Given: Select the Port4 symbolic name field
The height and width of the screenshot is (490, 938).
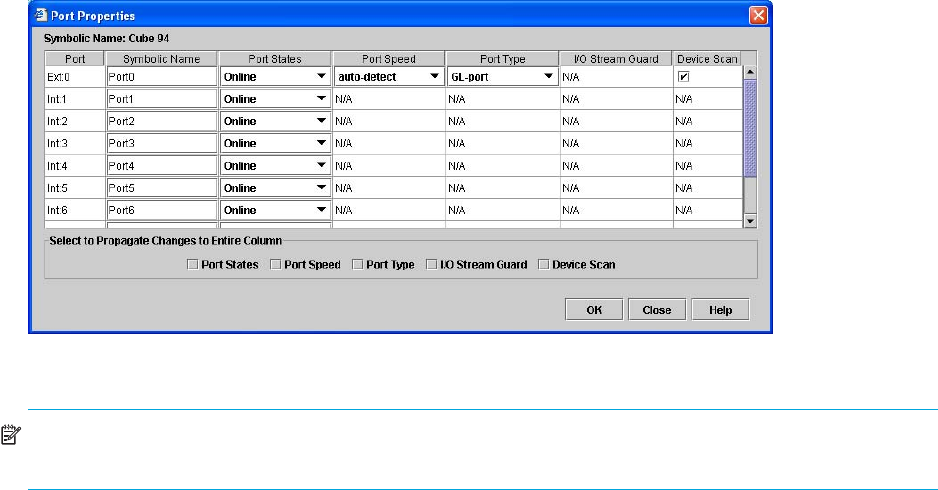Looking at the screenshot, I should [161, 165].
